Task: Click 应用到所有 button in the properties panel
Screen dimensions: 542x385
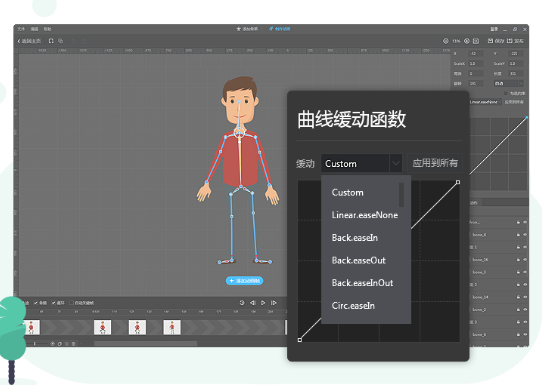Action: click(514, 102)
